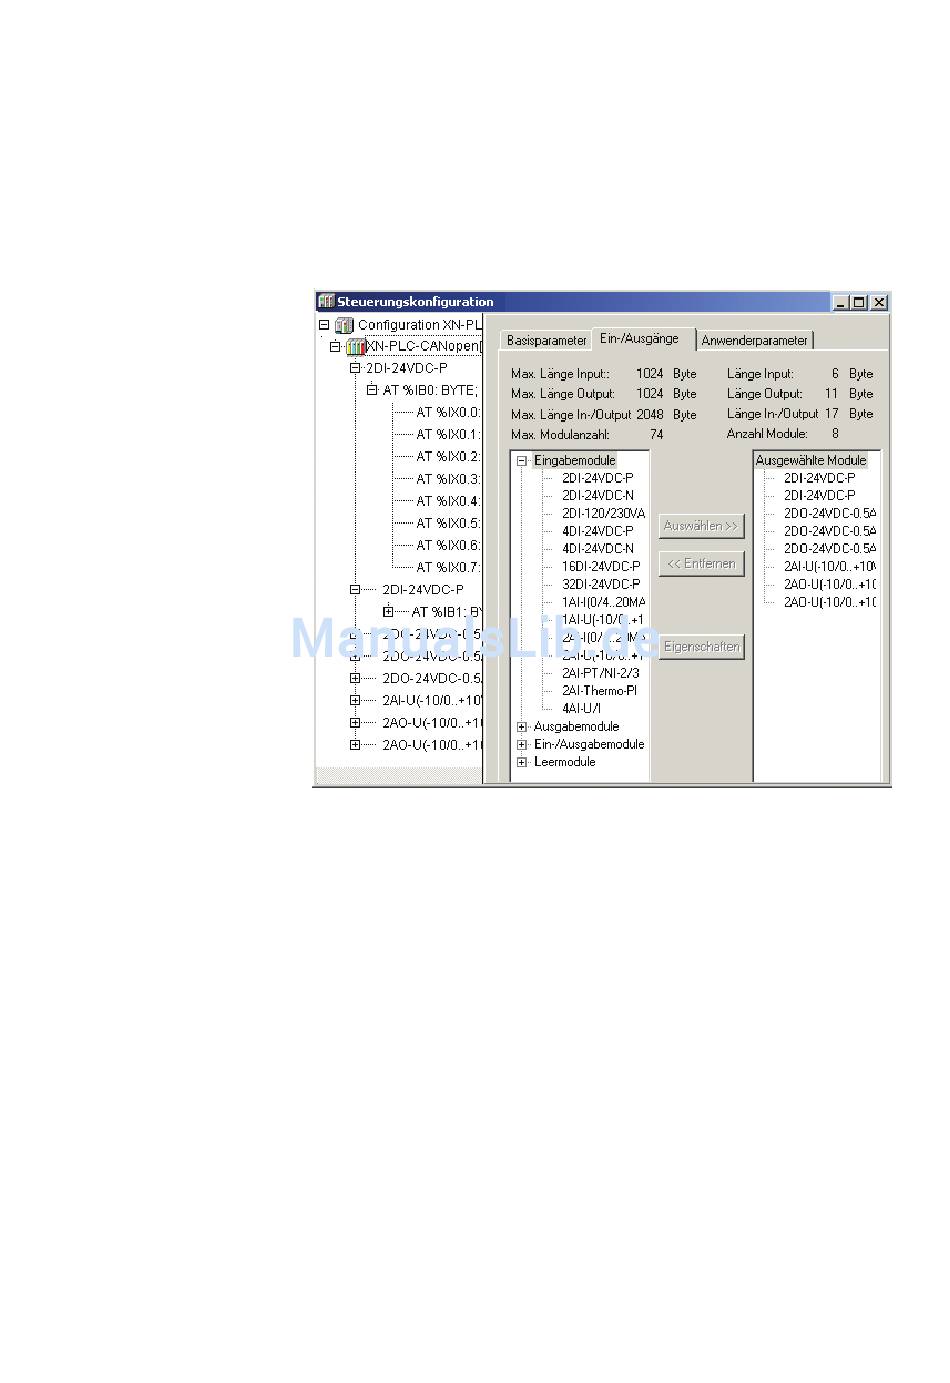The width and height of the screenshot is (950, 1383).
Task: Select 2AI-U(-10/0..+10 in the configuration tree
Action: pos(432,700)
